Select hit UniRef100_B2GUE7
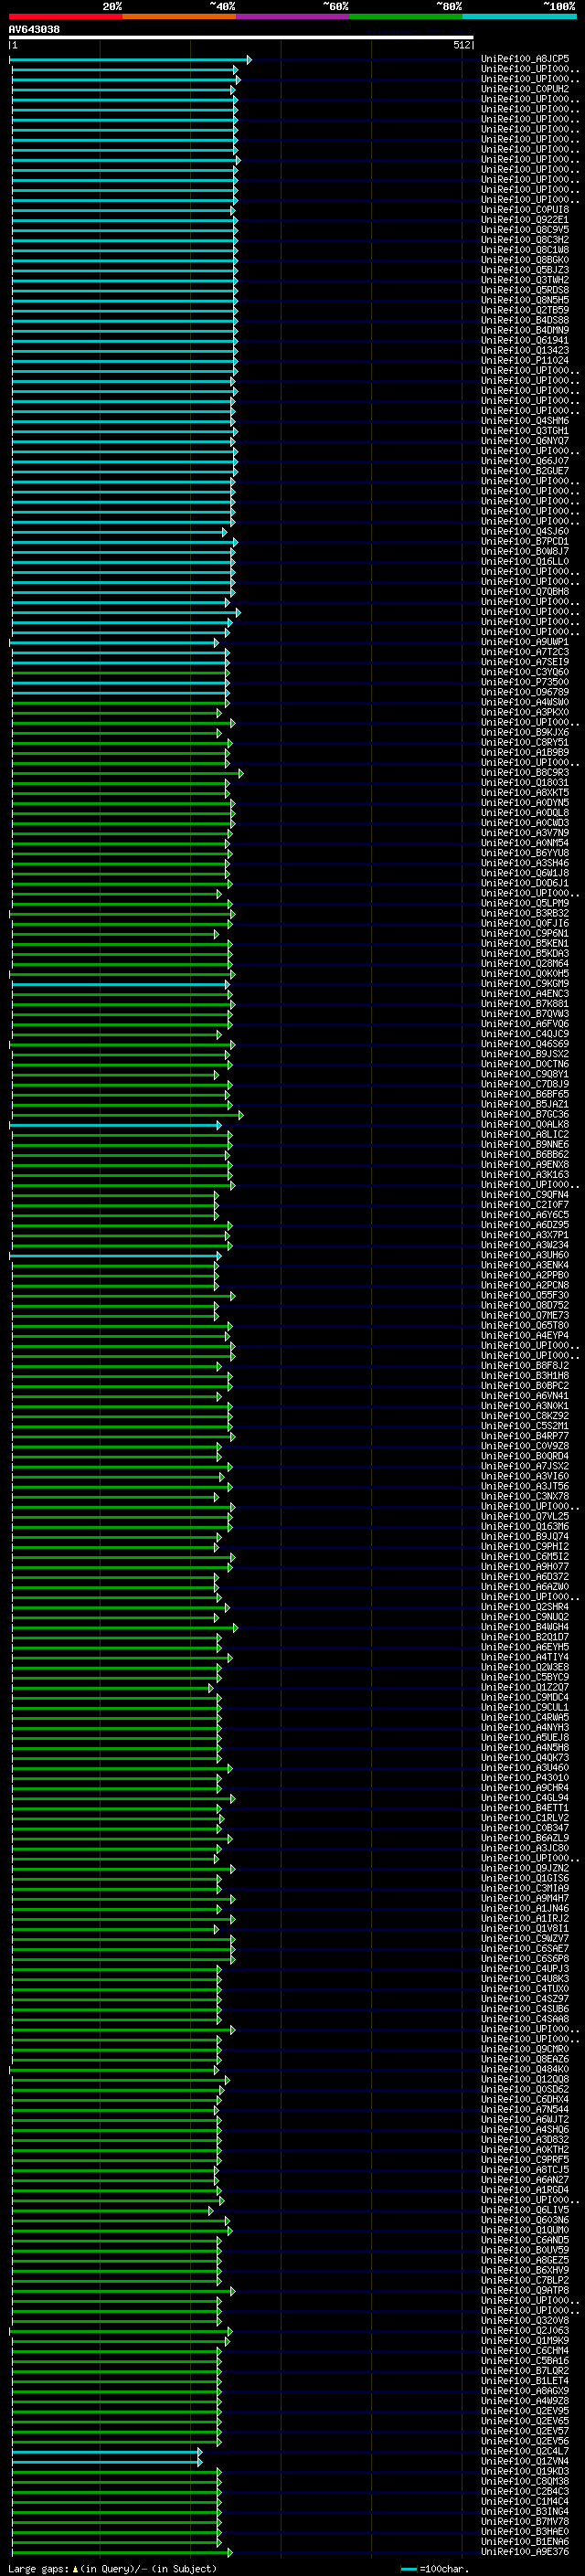This screenshot has height=2576, width=585. (x=525, y=471)
